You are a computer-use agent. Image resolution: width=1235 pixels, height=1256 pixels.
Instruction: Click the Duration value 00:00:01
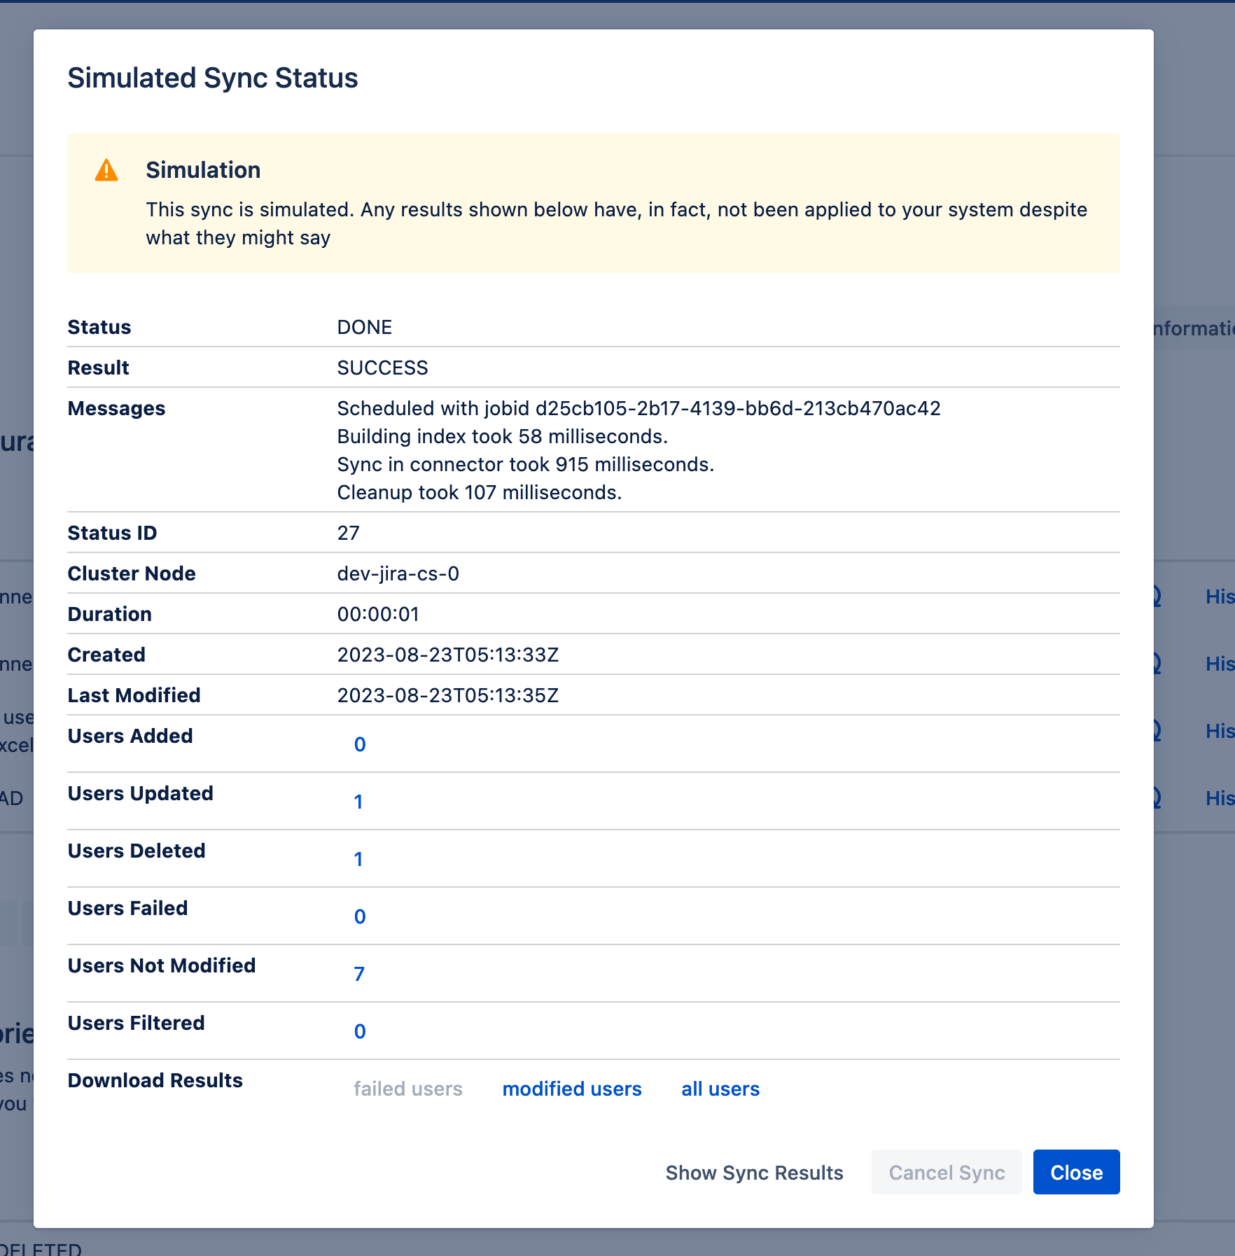tap(378, 614)
